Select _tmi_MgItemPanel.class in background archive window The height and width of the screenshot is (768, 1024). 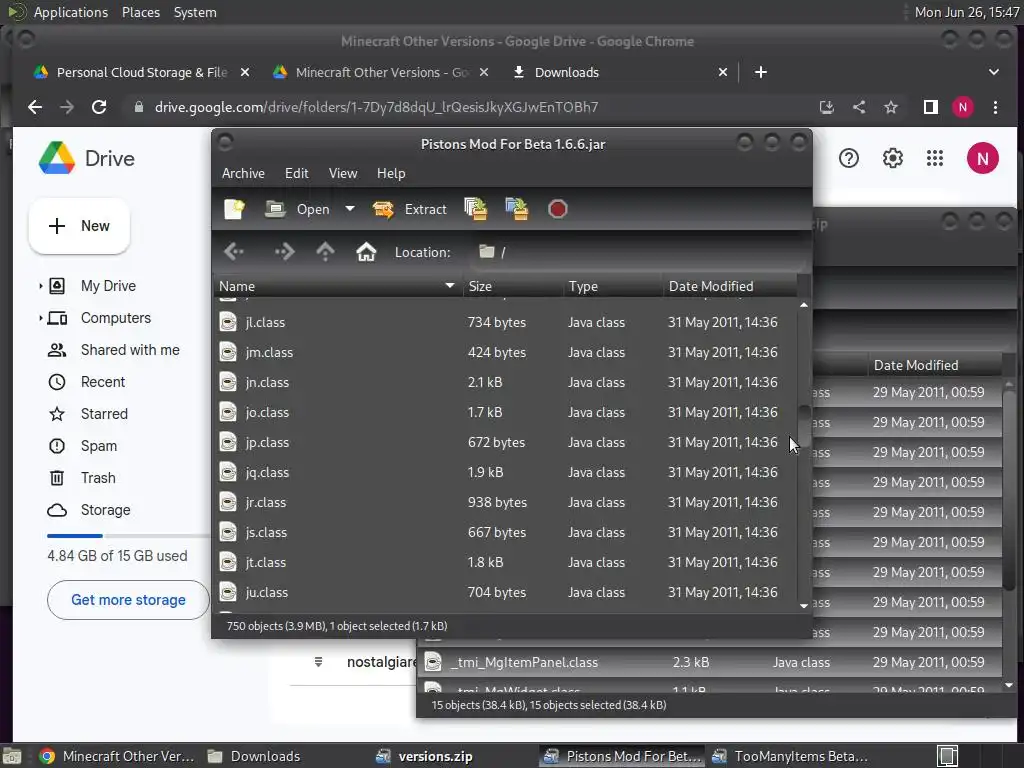[x=711, y=662]
